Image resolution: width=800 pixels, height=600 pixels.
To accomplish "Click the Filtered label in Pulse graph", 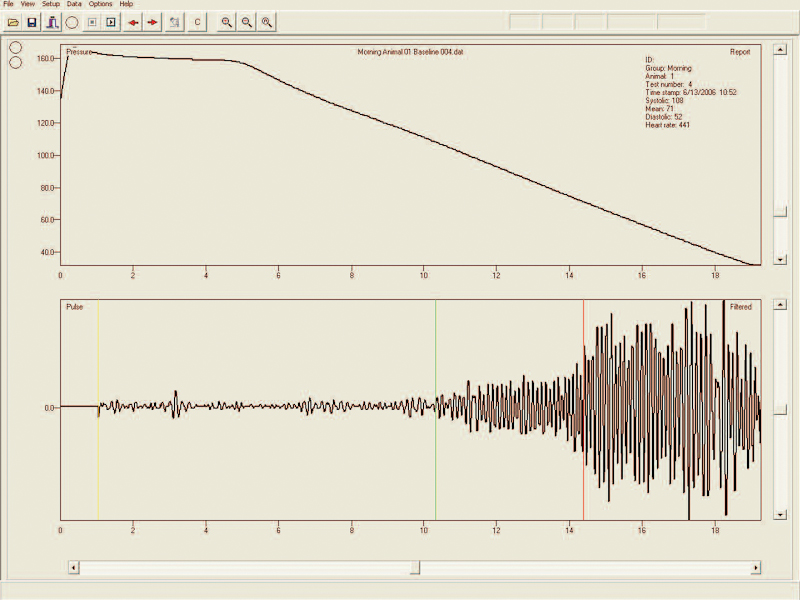I will [740, 307].
